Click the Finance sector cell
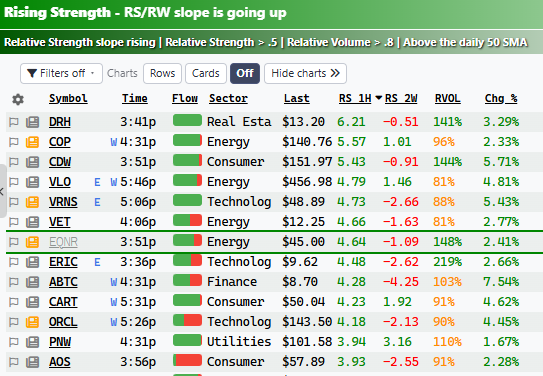 click(232, 282)
